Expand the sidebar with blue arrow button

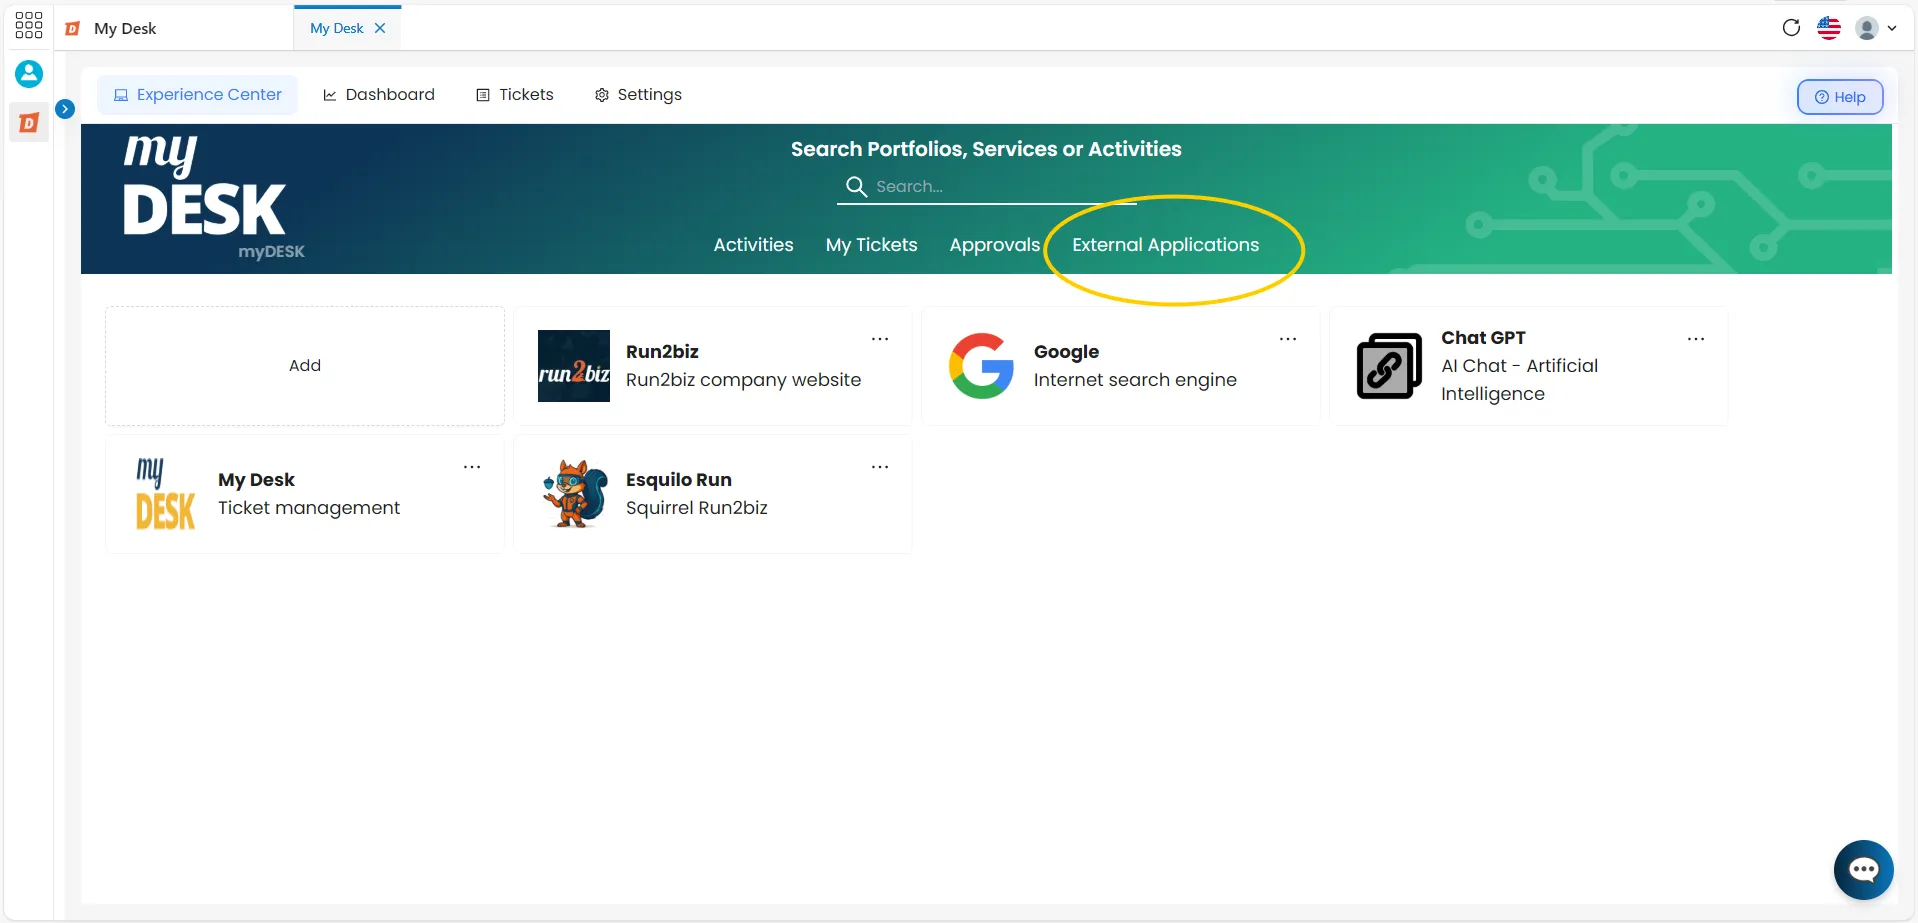pos(65,109)
